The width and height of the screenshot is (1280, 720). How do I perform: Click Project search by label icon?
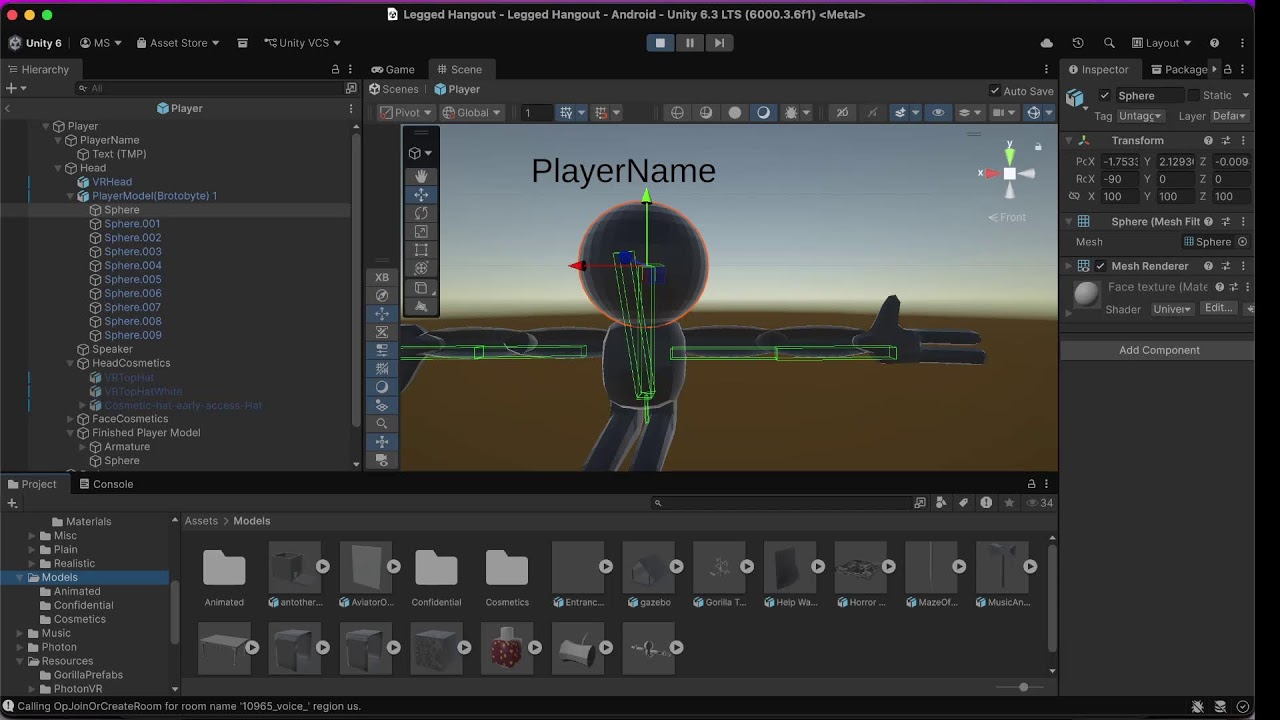tap(964, 503)
